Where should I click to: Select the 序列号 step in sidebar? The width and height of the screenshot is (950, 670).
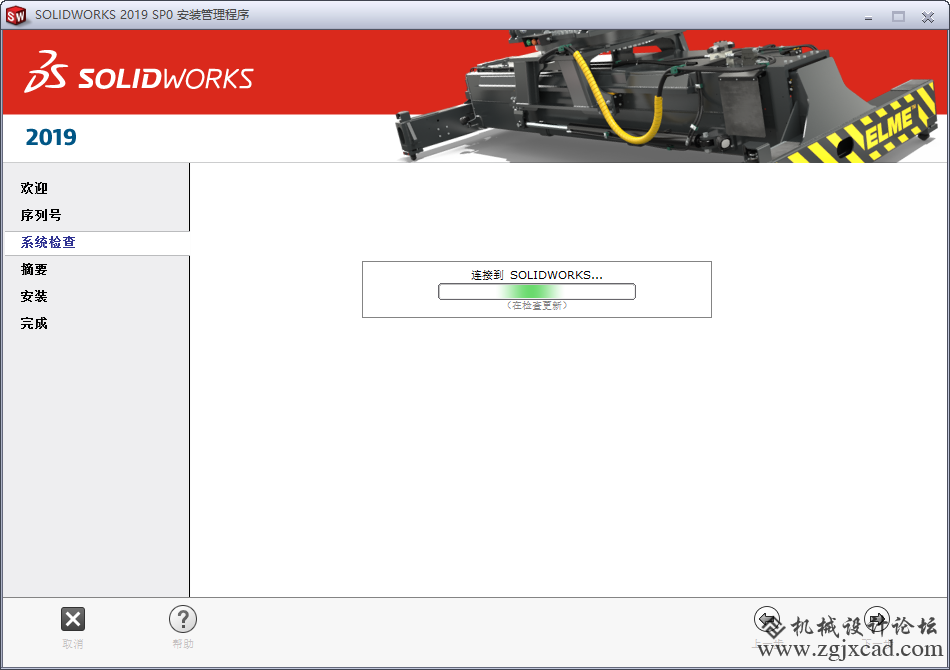tap(41, 215)
